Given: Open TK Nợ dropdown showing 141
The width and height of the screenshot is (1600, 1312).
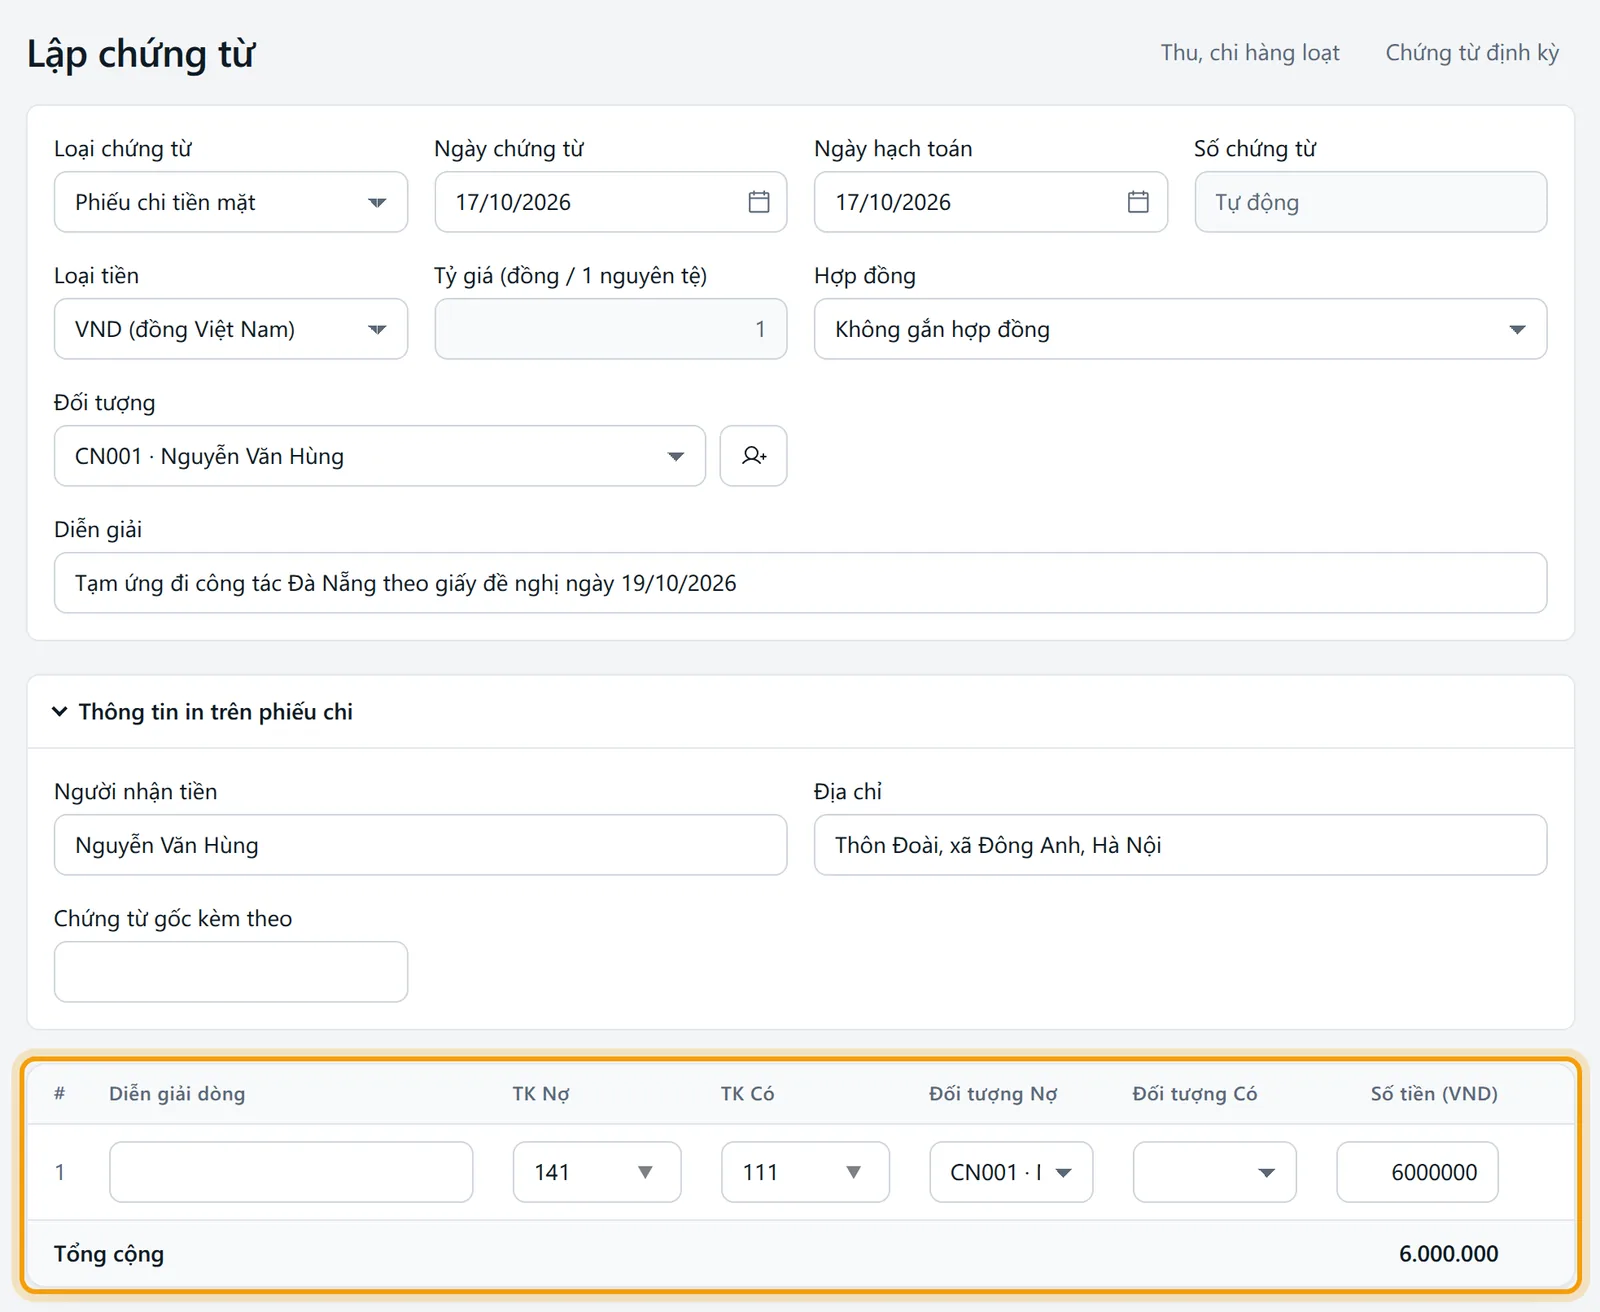Looking at the screenshot, I should (x=597, y=1172).
